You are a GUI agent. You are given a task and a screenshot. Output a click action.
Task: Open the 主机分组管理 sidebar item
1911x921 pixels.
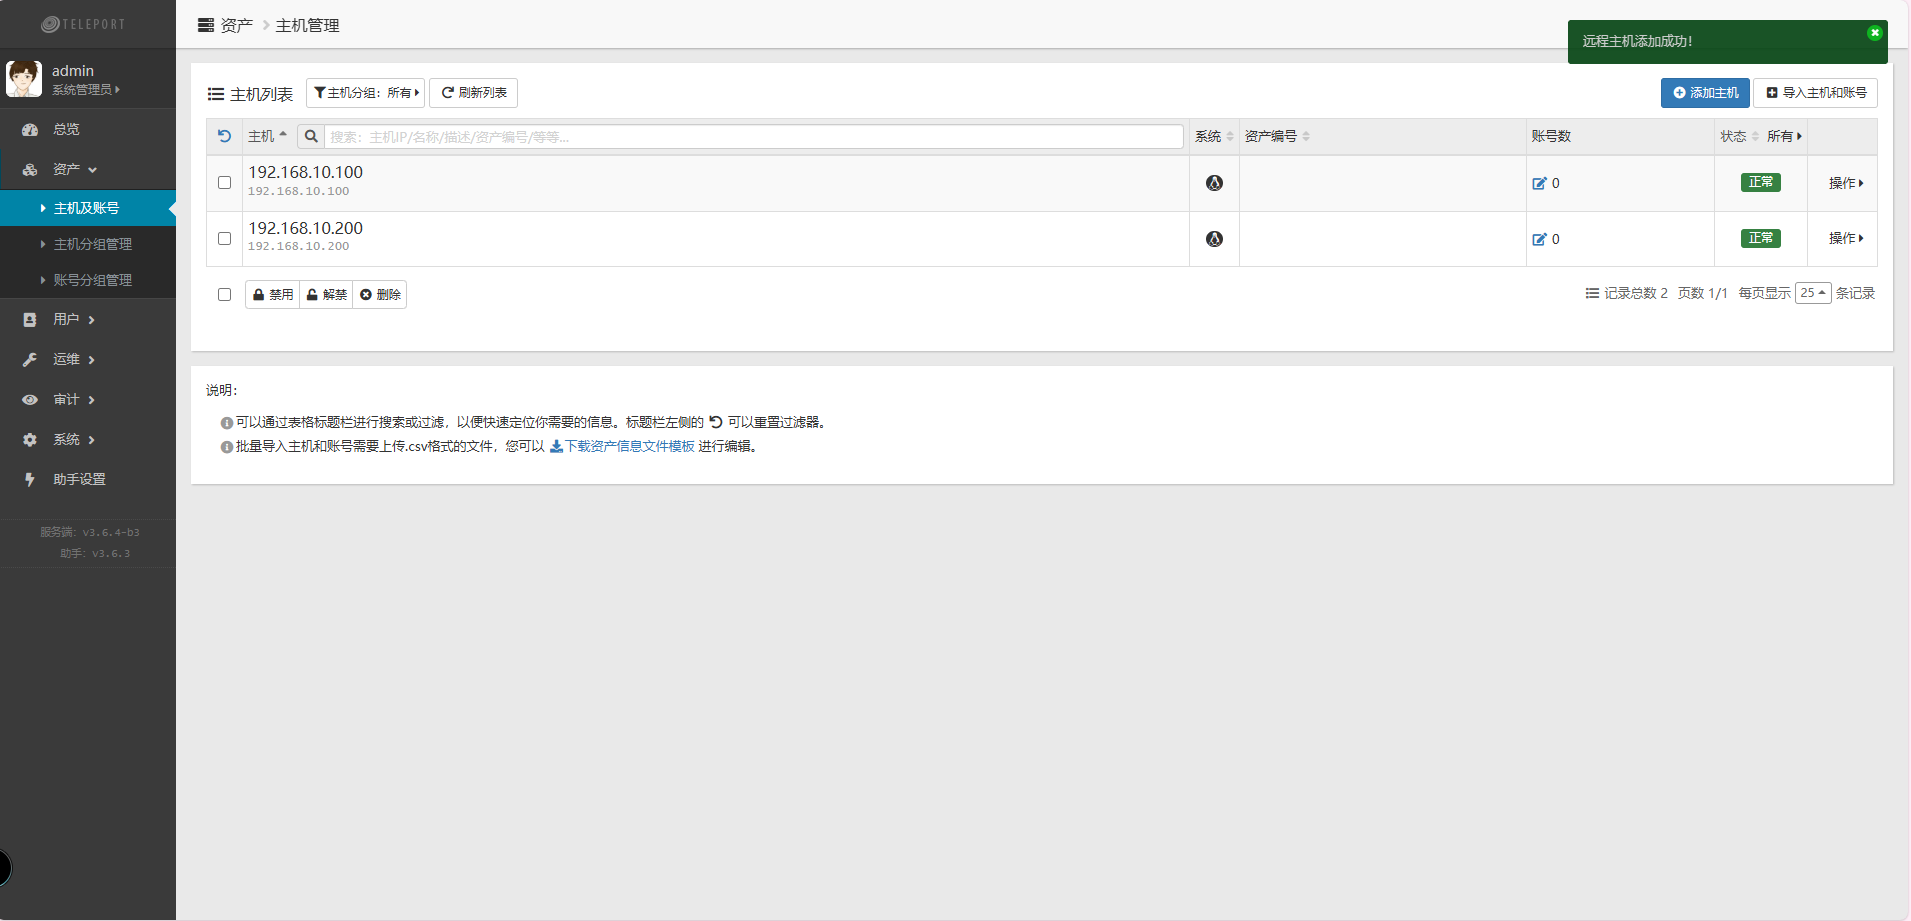point(92,244)
